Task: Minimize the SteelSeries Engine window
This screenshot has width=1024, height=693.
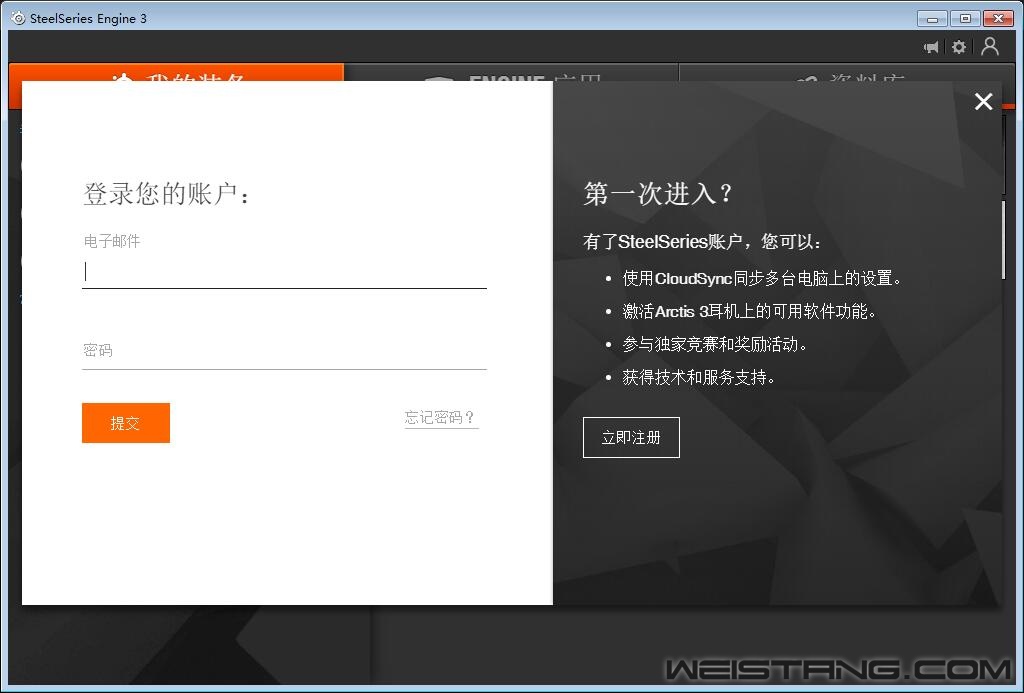Action: pos(932,18)
